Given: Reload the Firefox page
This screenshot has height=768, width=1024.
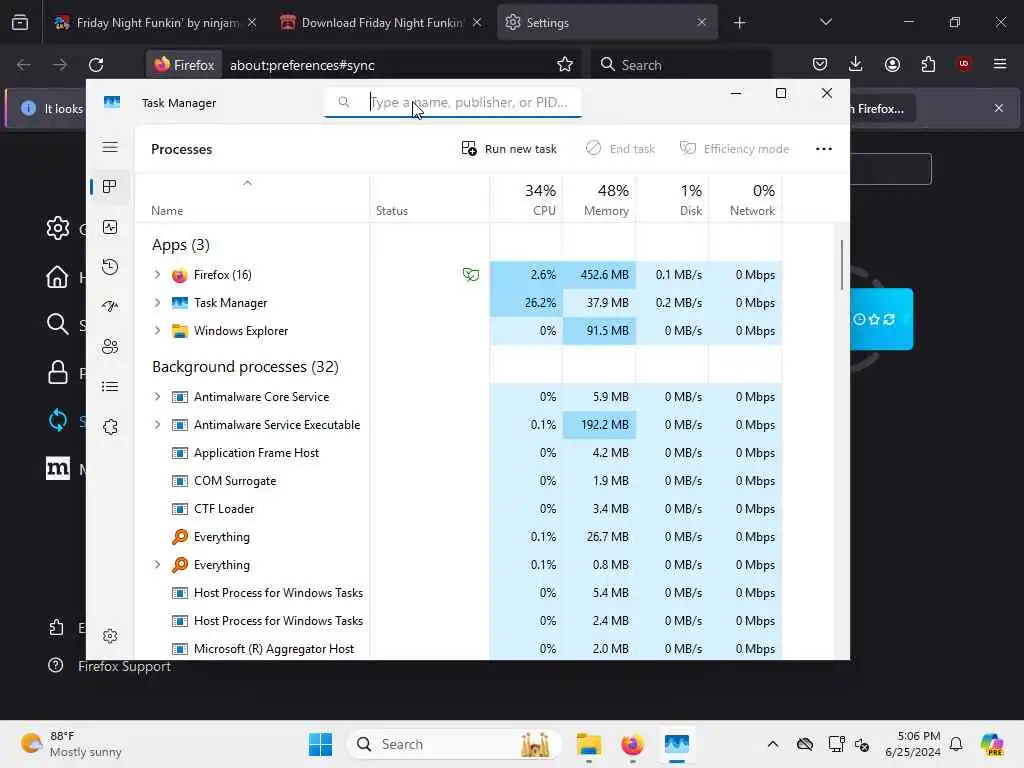Looking at the screenshot, I should (96, 65).
